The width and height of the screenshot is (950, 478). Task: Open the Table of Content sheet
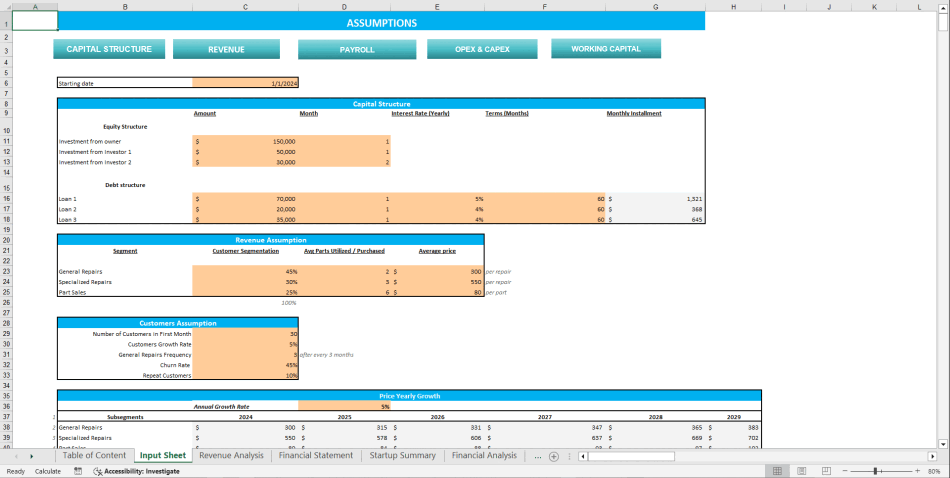[x=94, y=456]
